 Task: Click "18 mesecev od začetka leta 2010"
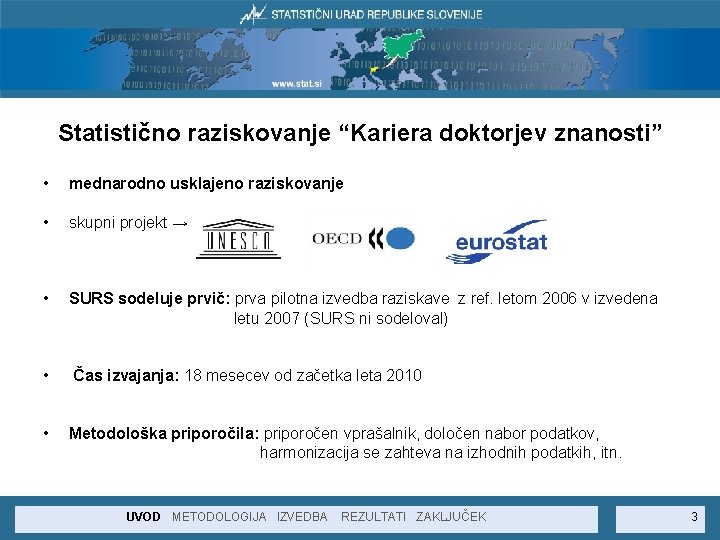[303, 376]
